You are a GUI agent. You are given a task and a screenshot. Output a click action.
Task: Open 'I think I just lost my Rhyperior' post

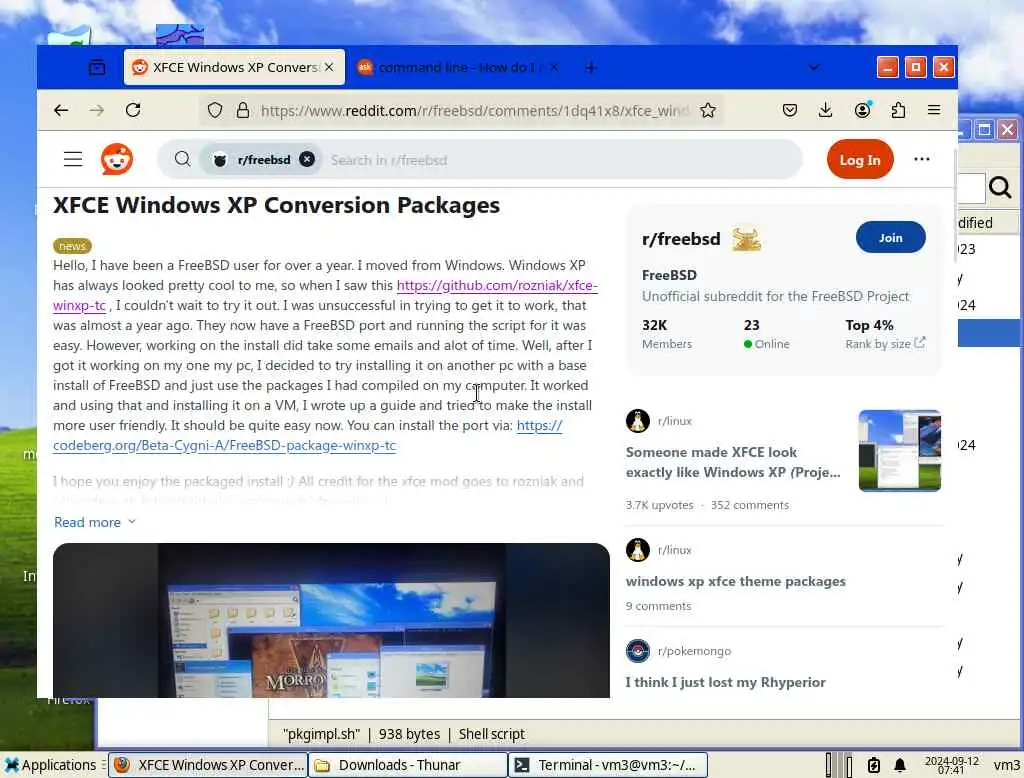pos(726,682)
